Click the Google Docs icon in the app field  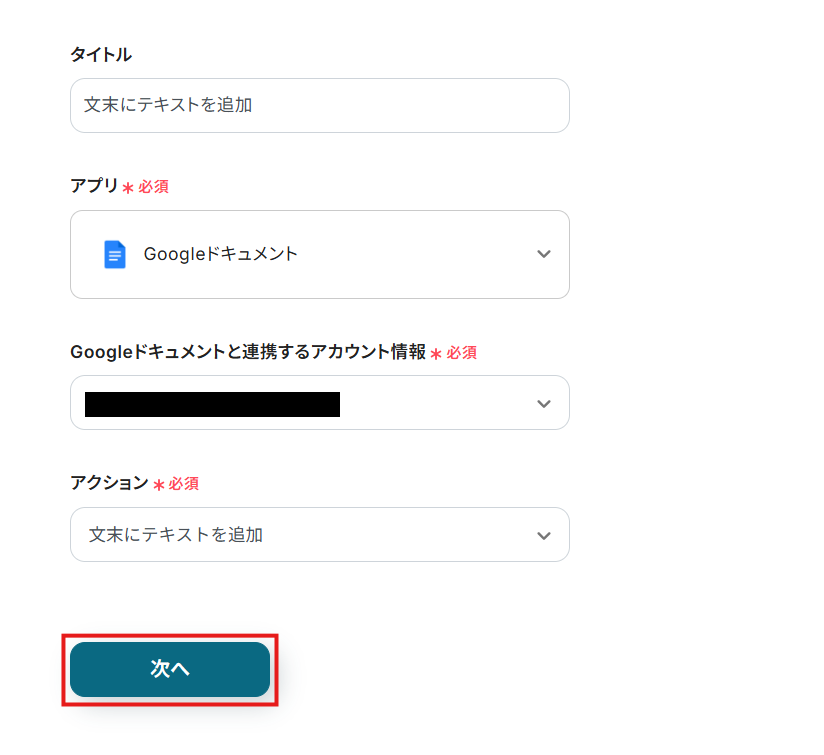point(115,254)
